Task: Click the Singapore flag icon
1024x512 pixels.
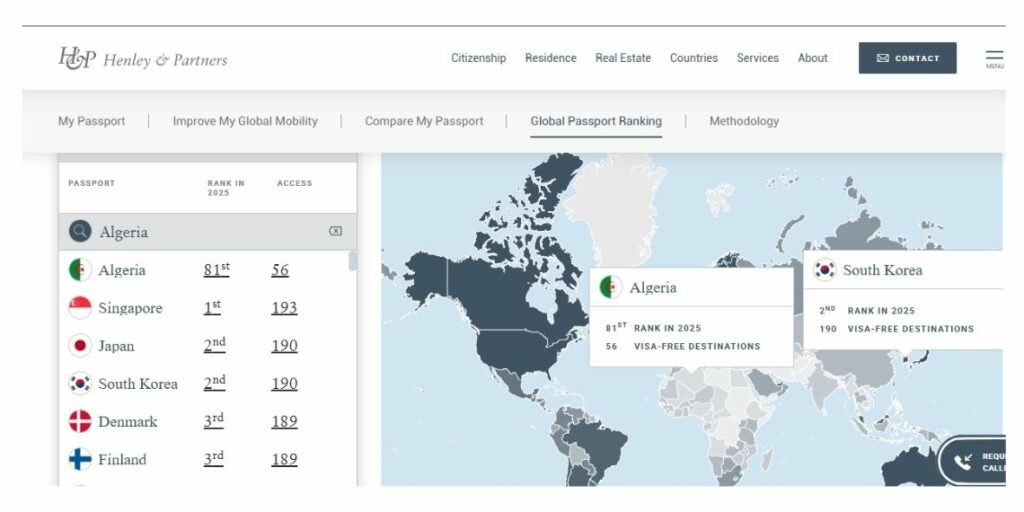Action: tap(80, 308)
